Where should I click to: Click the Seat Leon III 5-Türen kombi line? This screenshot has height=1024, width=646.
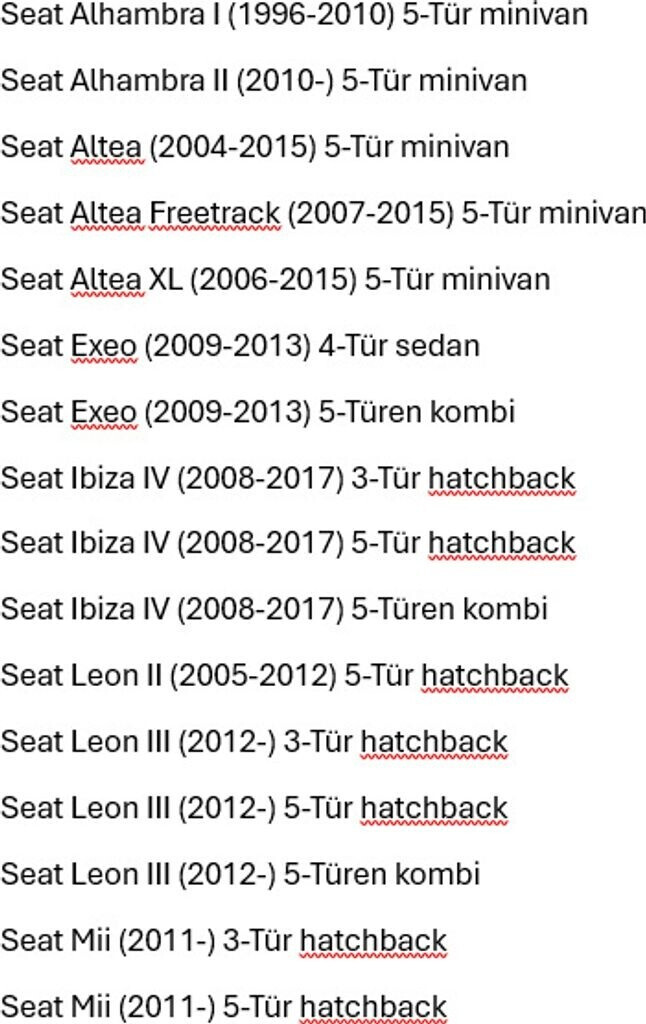(x=239, y=874)
